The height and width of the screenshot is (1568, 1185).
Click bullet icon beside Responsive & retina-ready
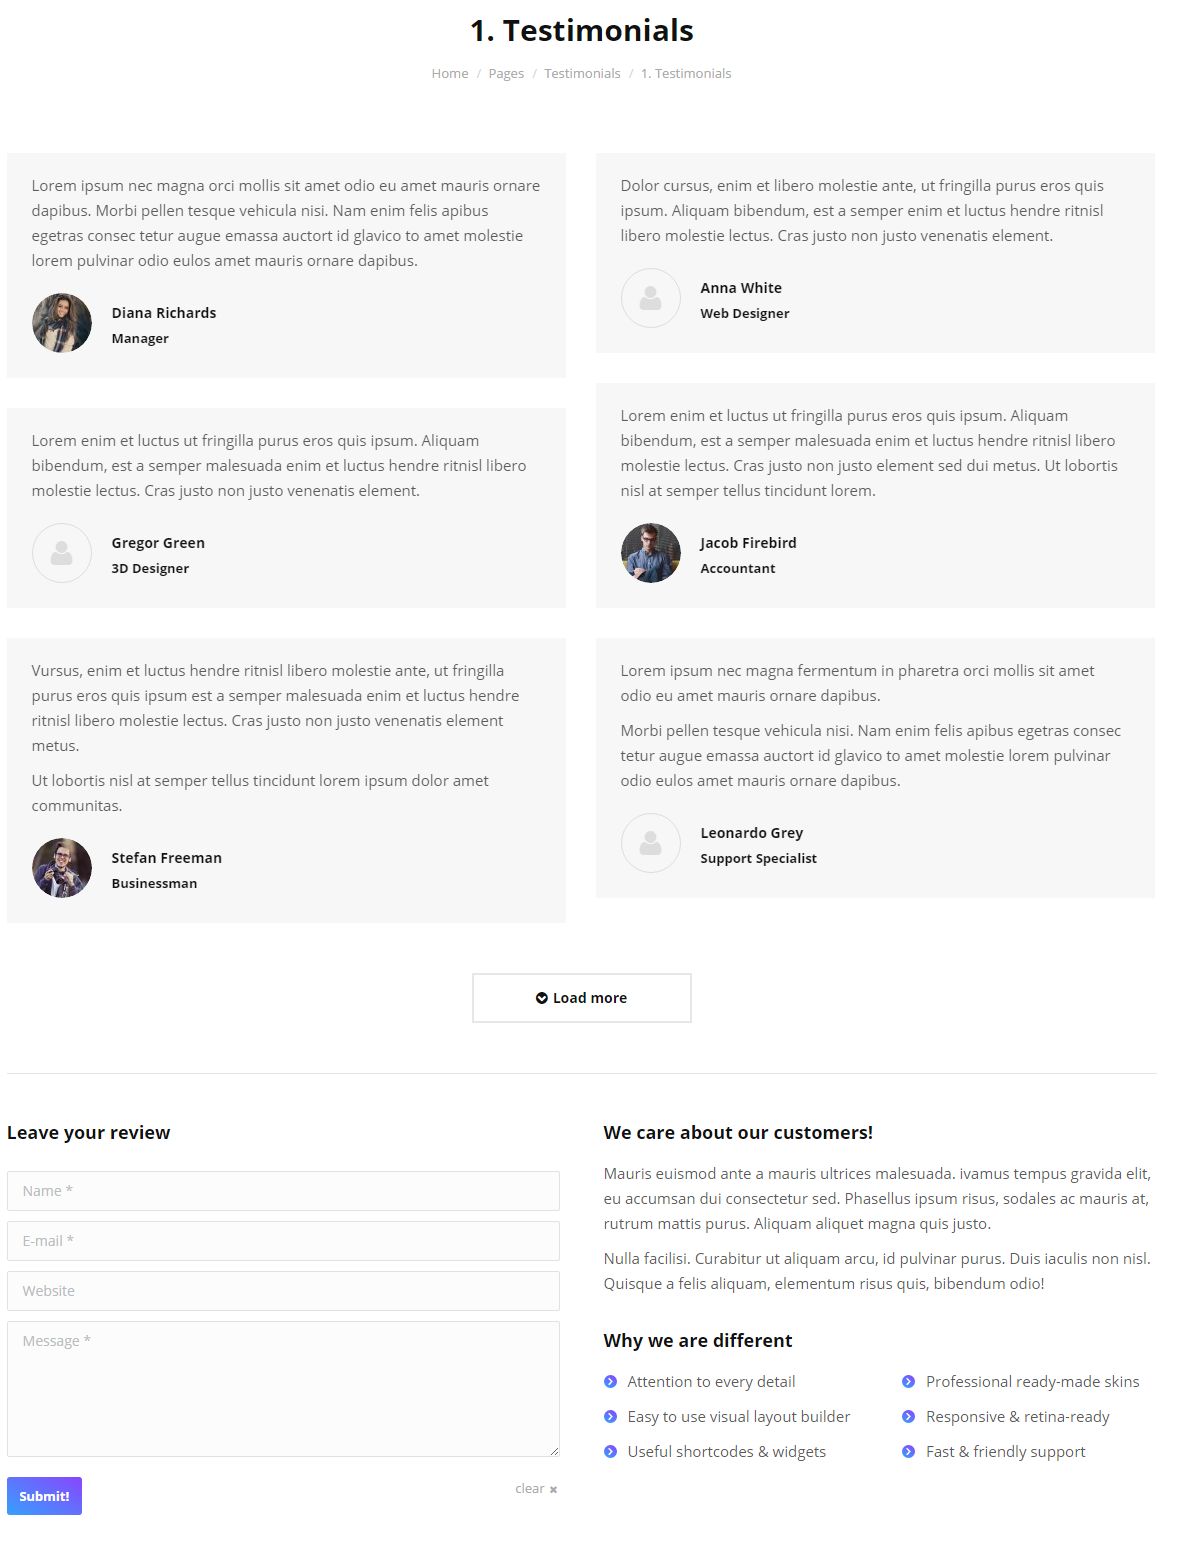(909, 1417)
